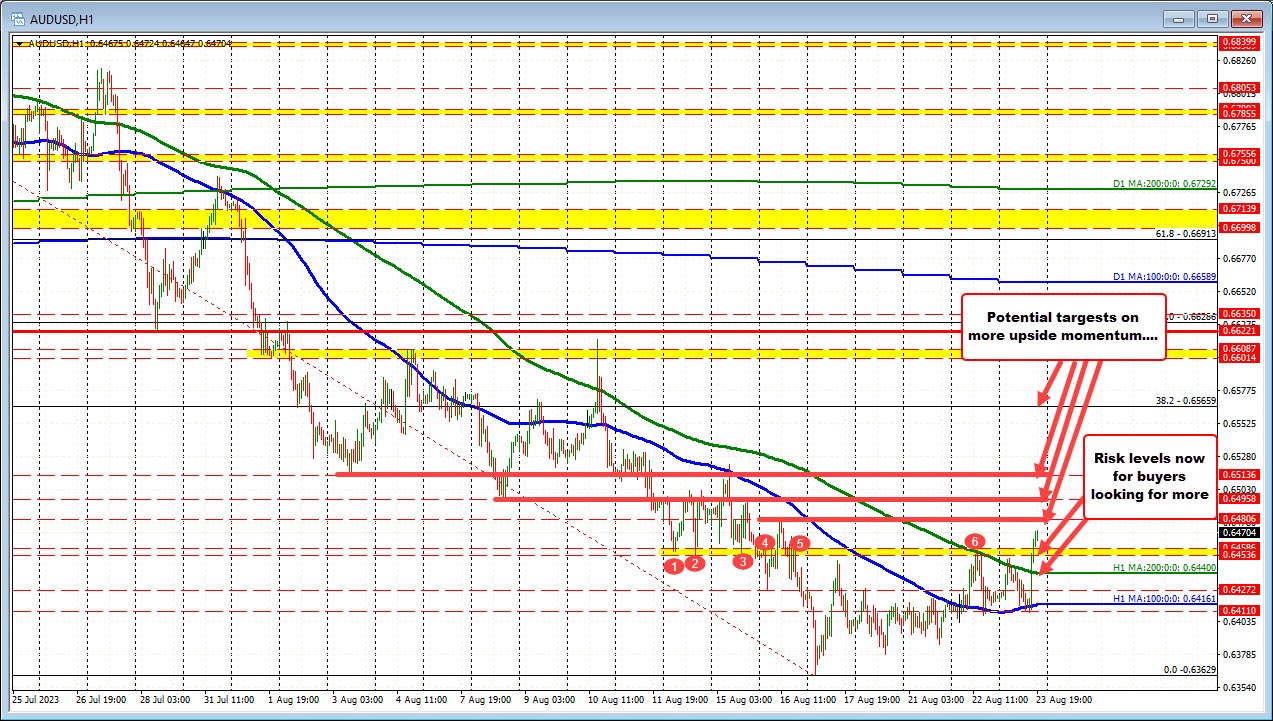This screenshot has width=1273, height=721.
Task: Select the numbered marker 5 on the chart
Action: 798,544
